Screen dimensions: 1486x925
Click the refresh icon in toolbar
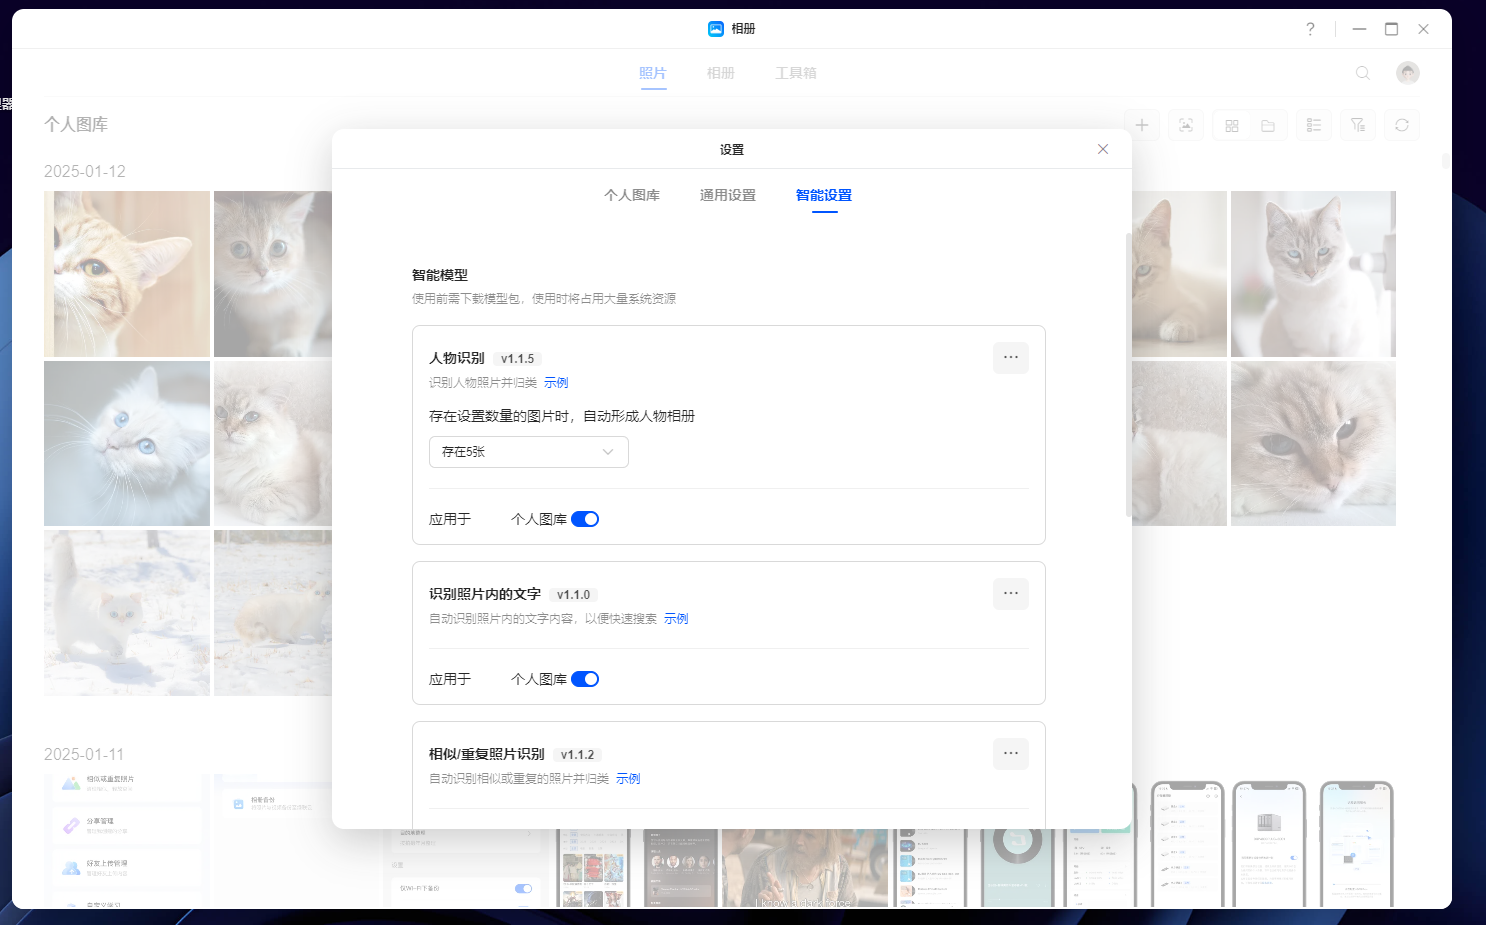point(1402,125)
